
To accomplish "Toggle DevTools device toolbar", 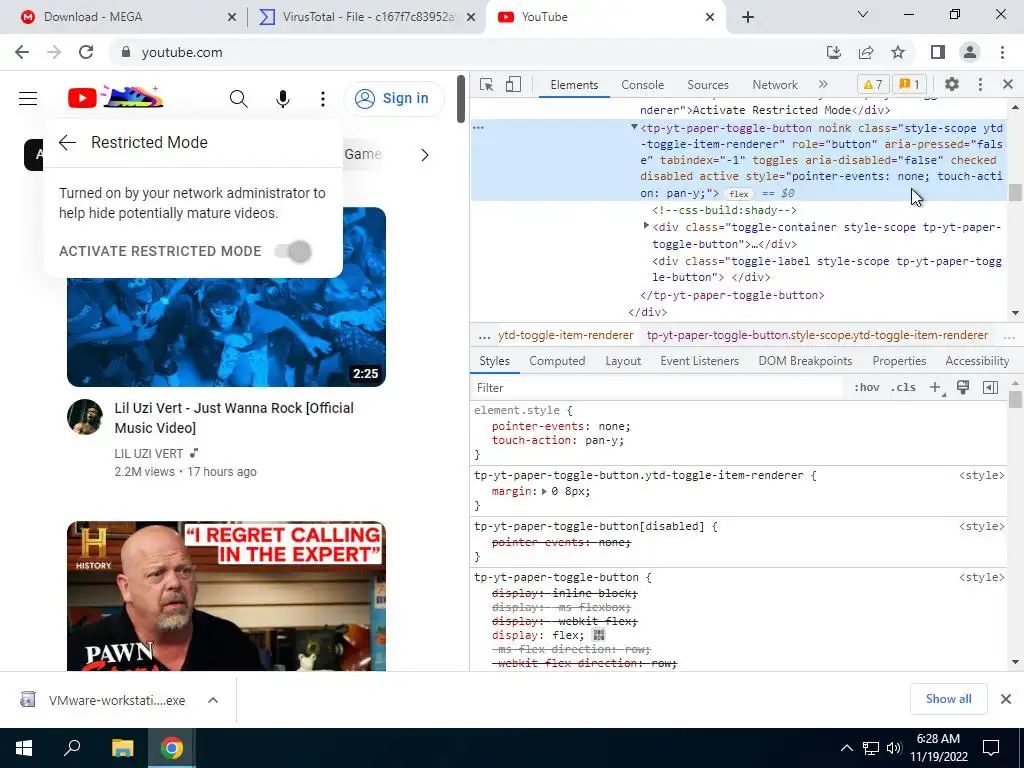I will (x=513, y=85).
